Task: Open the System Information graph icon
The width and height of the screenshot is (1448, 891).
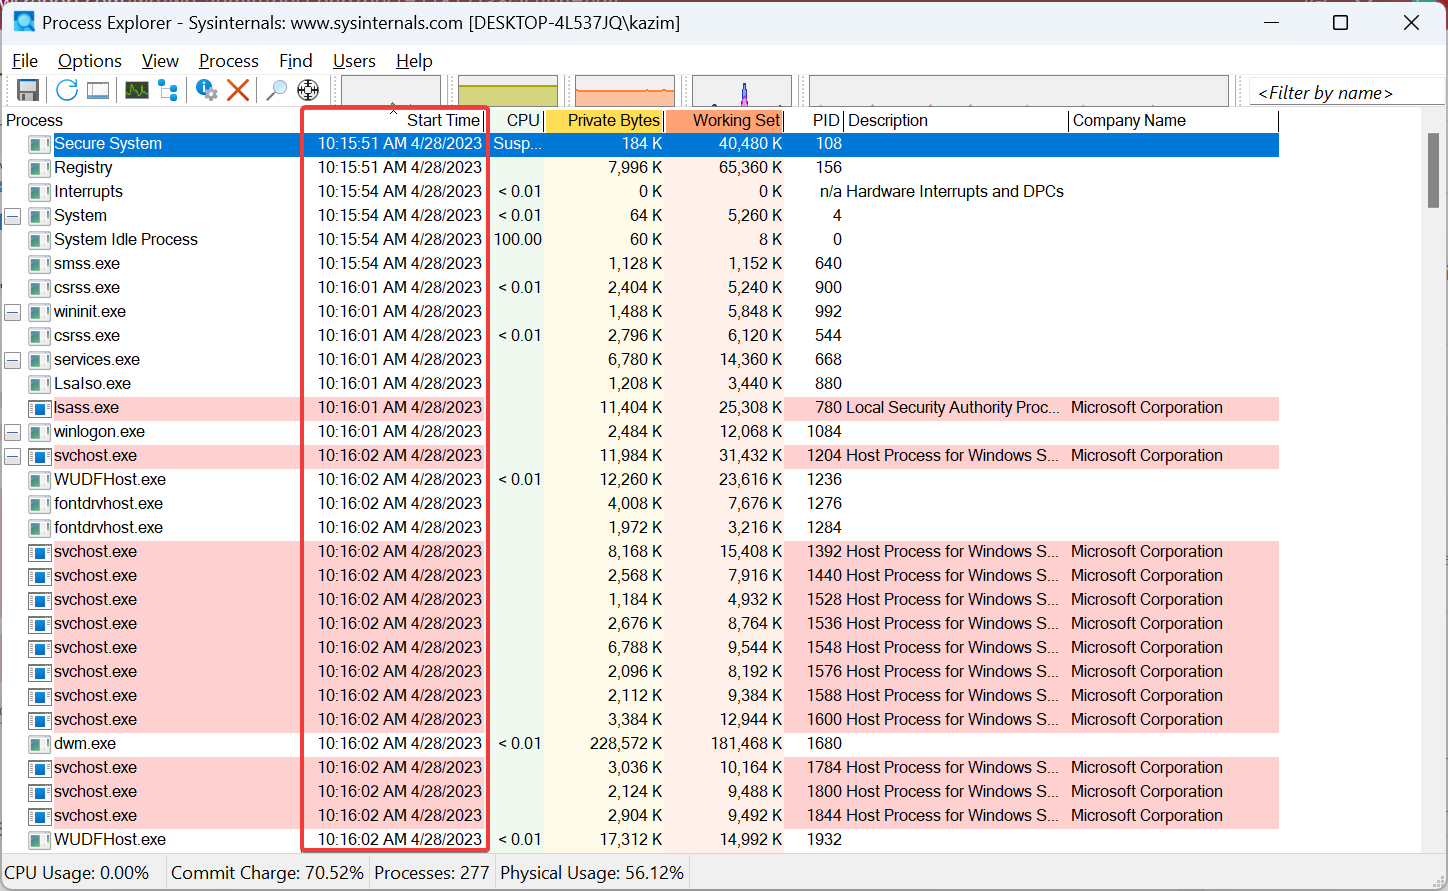Action: pos(137,90)
